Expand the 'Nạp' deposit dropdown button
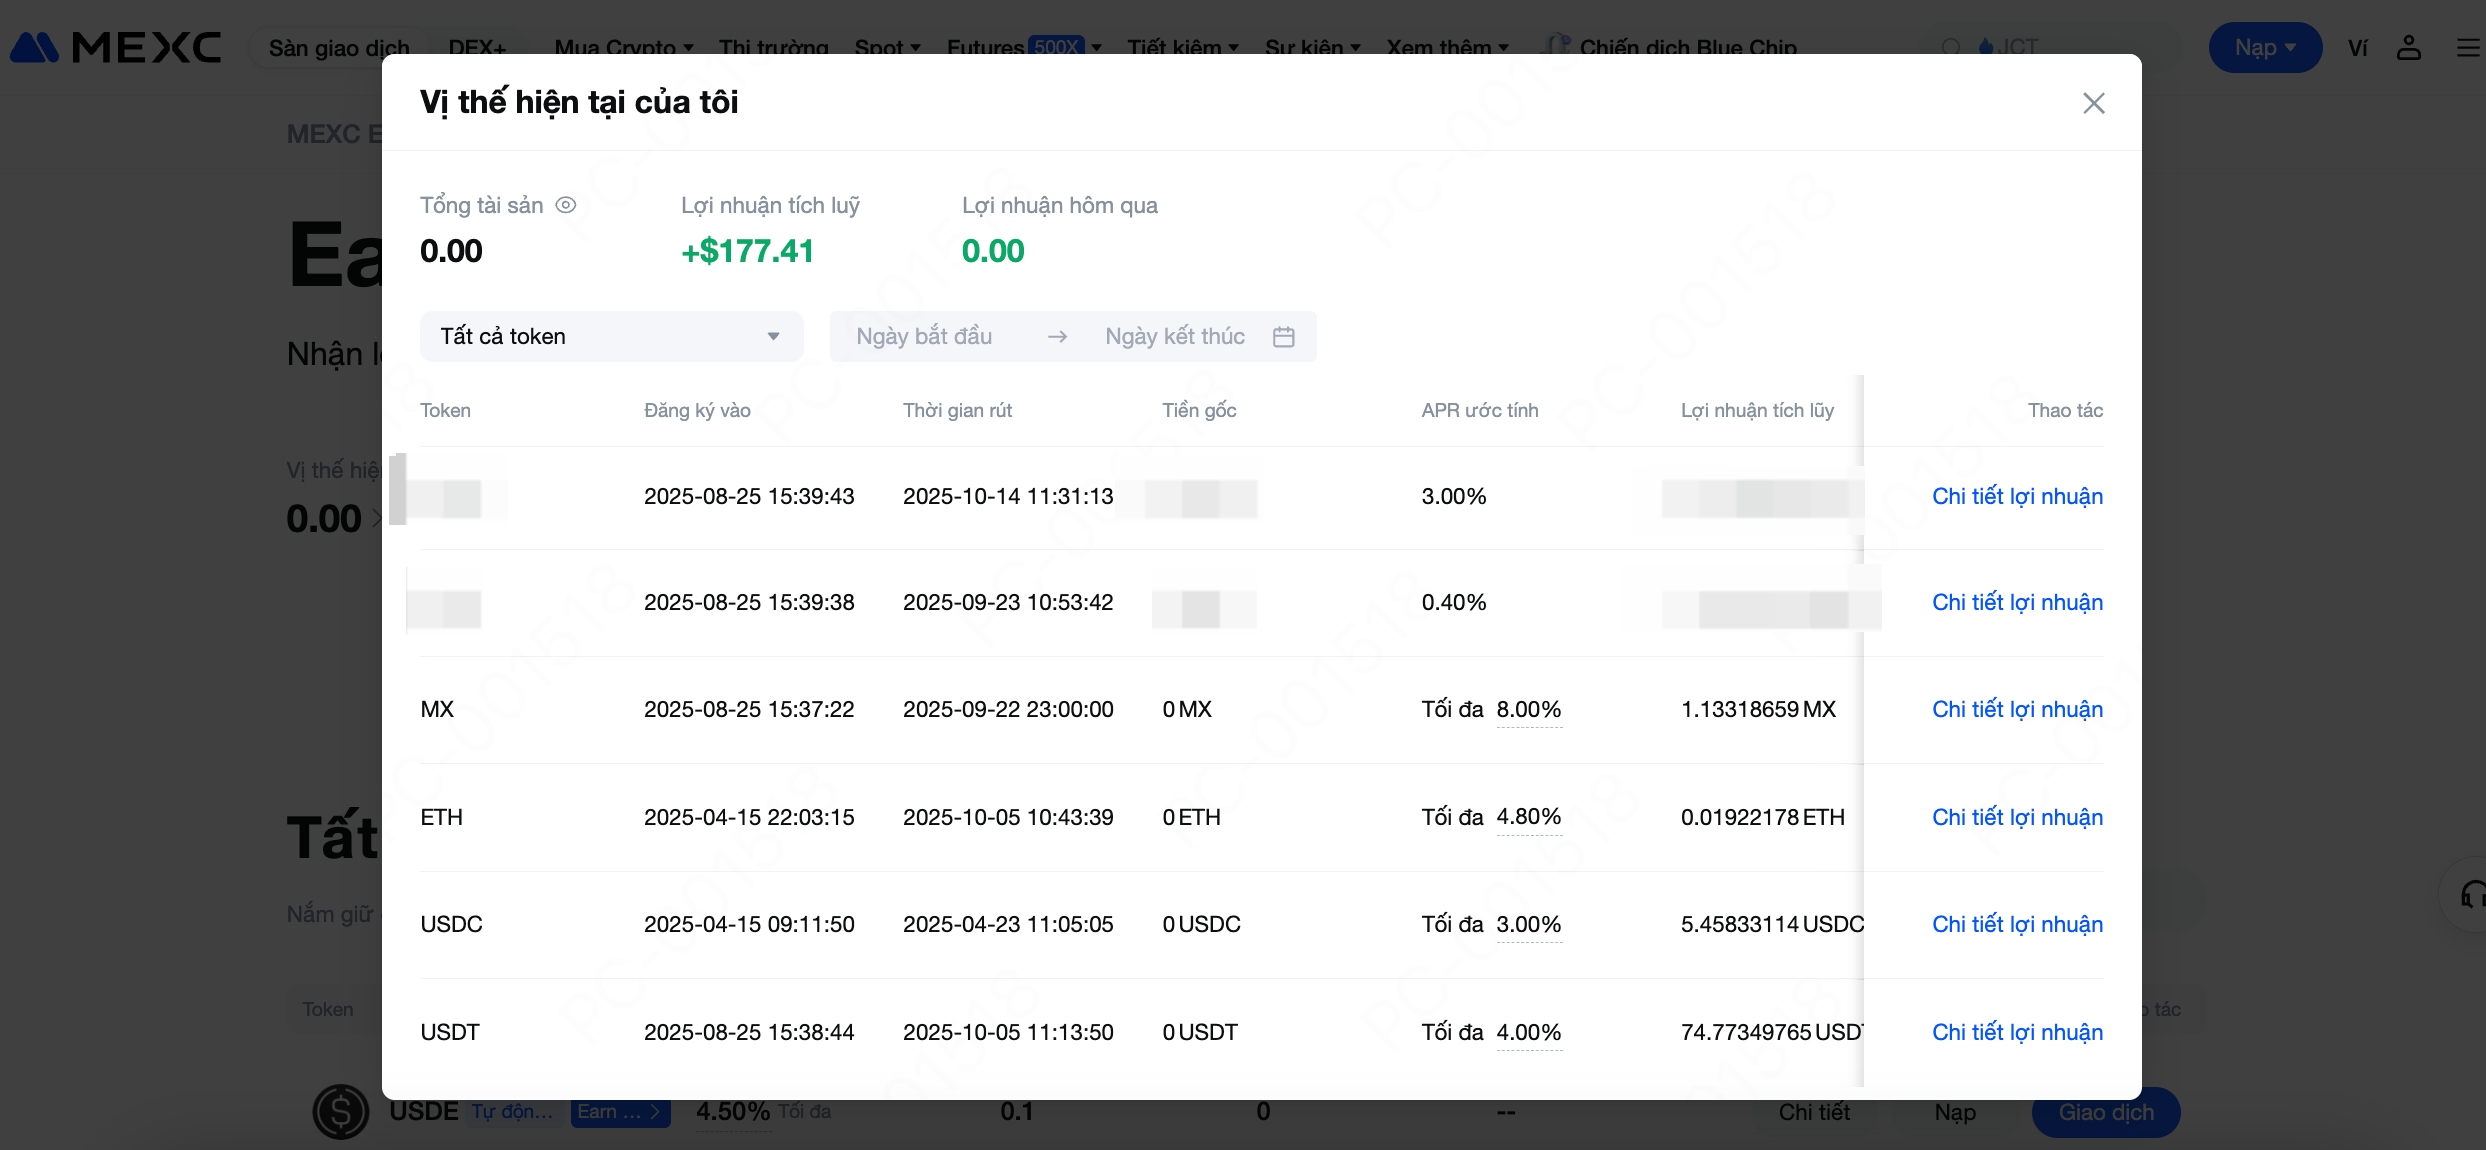The width and height of the screenshot is (2486, 1150). 2264,47
